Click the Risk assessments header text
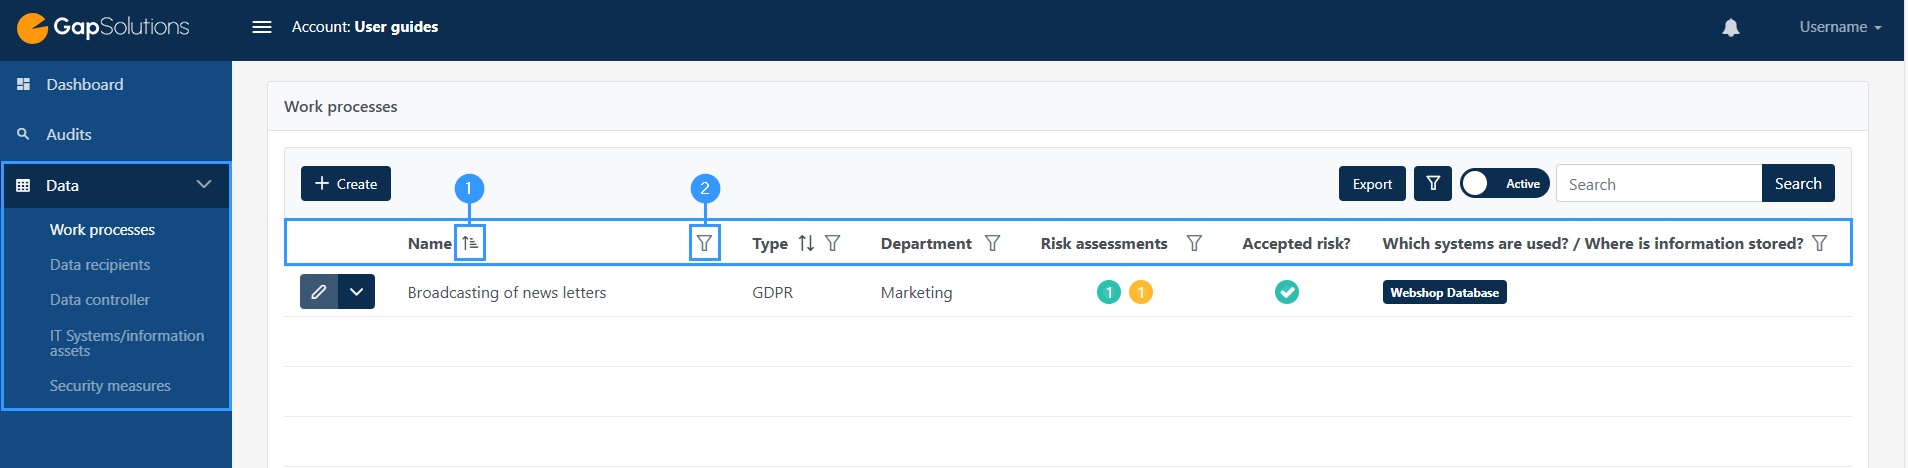This screenshot has width=1908, height=468. tap(1104, 244)
